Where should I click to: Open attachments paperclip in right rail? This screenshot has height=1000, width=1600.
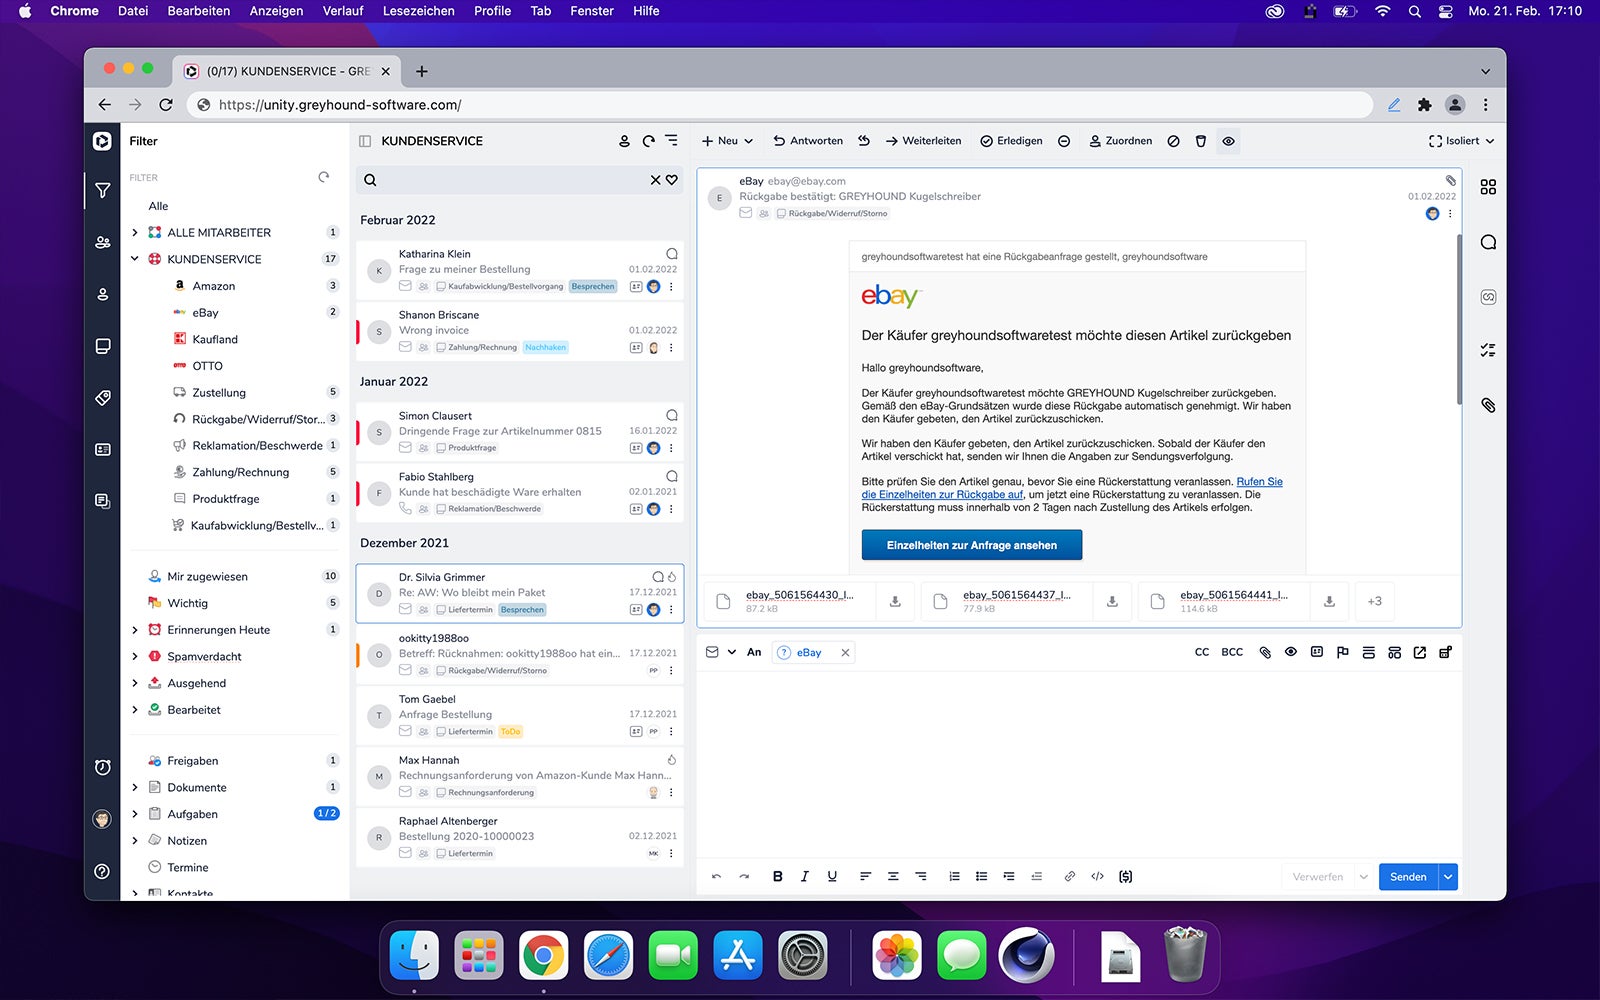click(x=1488, y=405)
